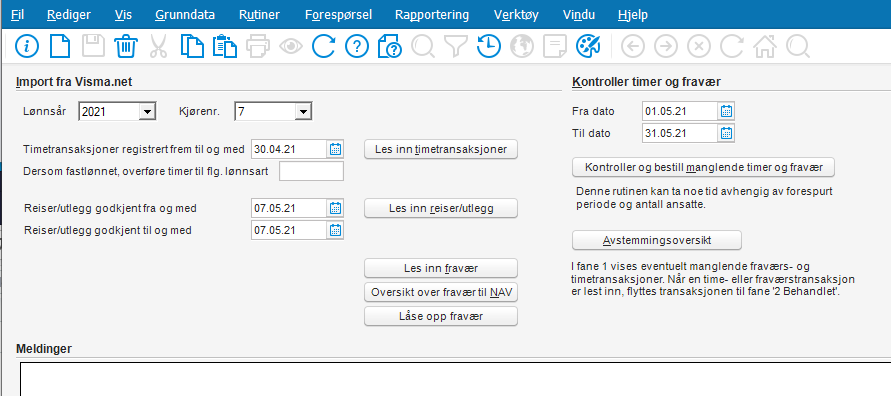This screenshot has width=891, height=396.
Task: Create new document with blank page icon
Action: pyautogui.click(x=60, y=46)
